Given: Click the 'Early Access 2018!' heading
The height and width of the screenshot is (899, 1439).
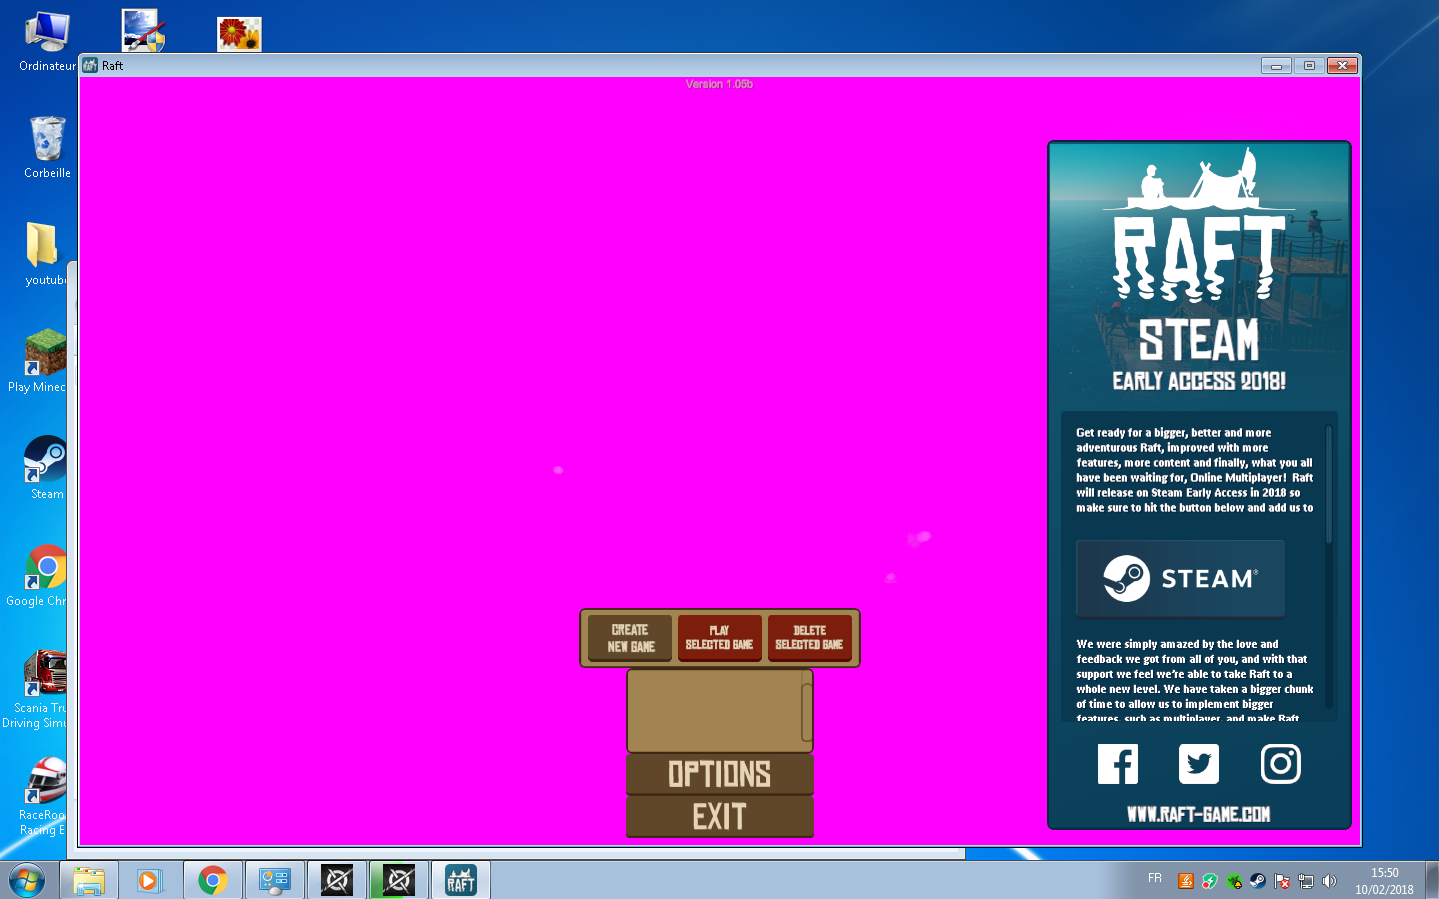Looking at the screenshot, I should (x=1199, y=381).
